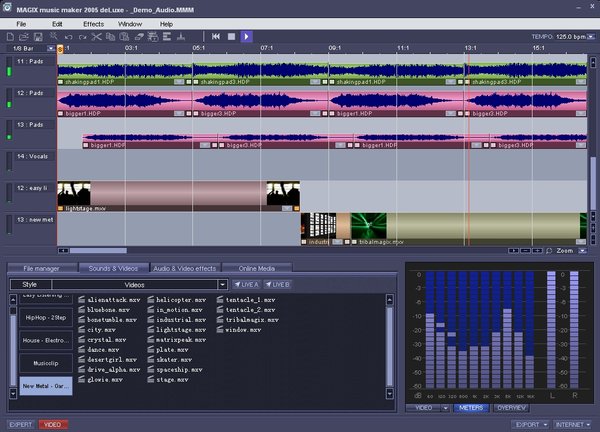Click the timeline zoom-out button left of Zoom
The image size is (600, 432).
click(526, 251)
